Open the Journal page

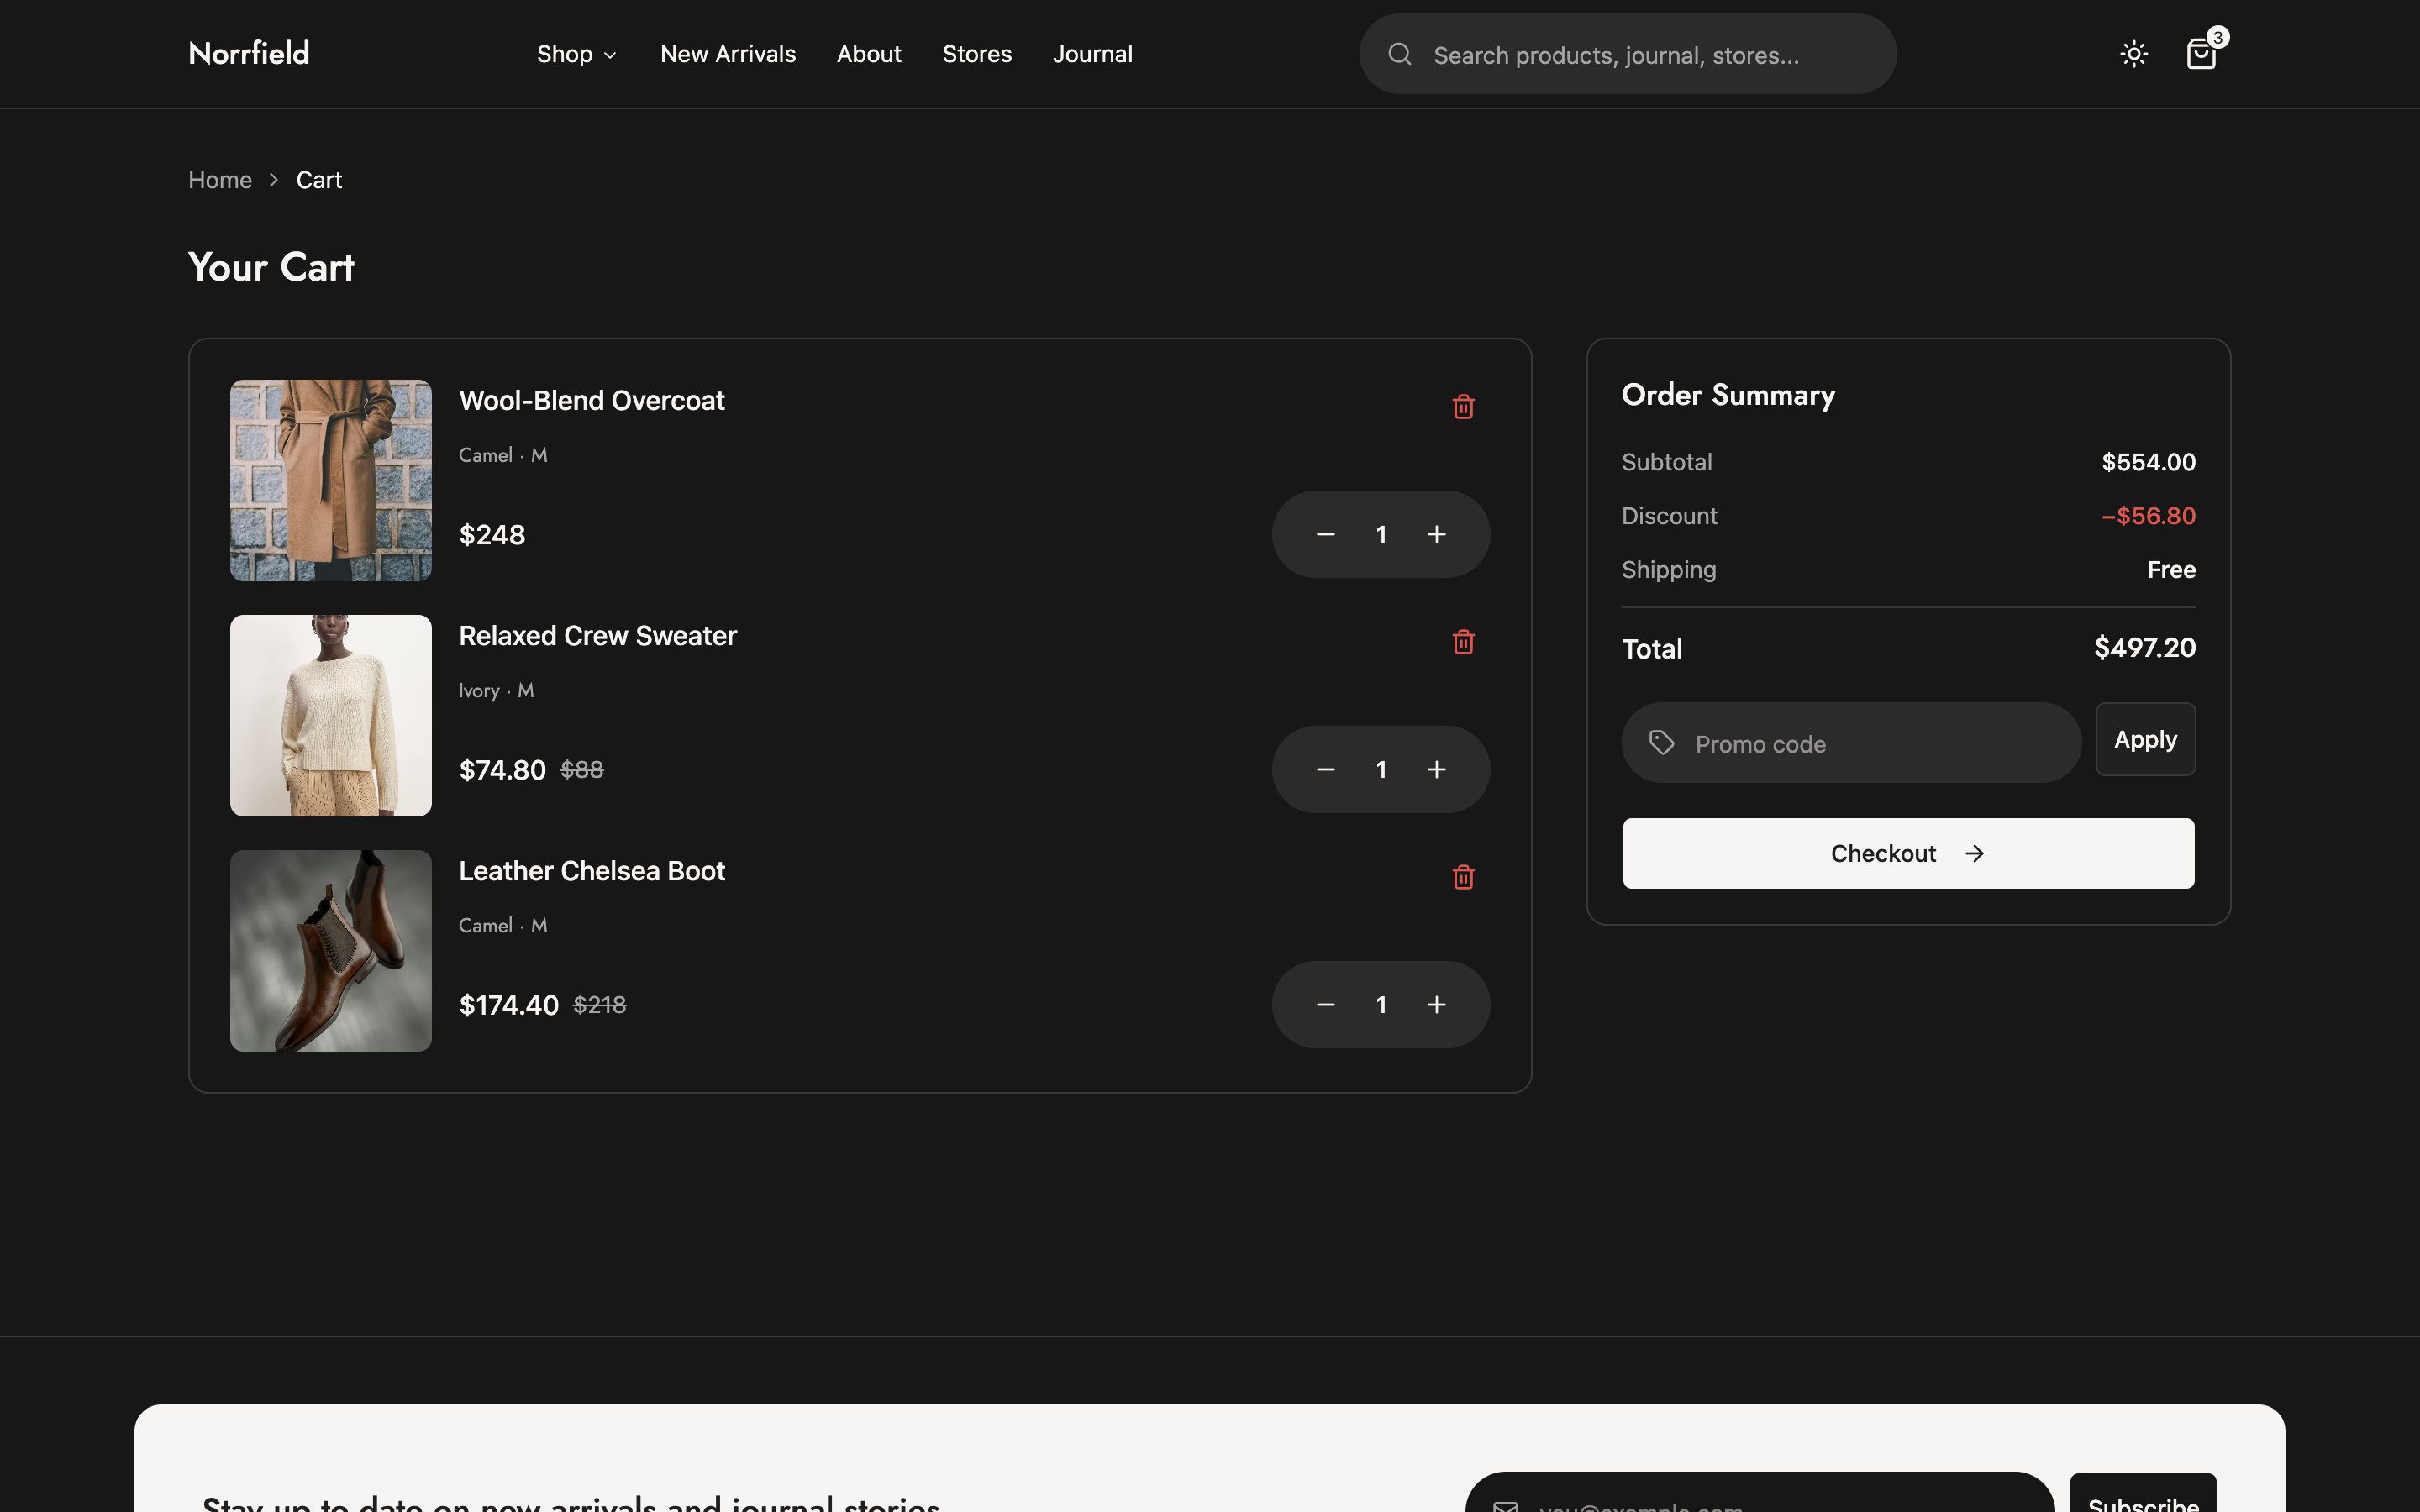pyautogui.click(x=1092, y=54)
